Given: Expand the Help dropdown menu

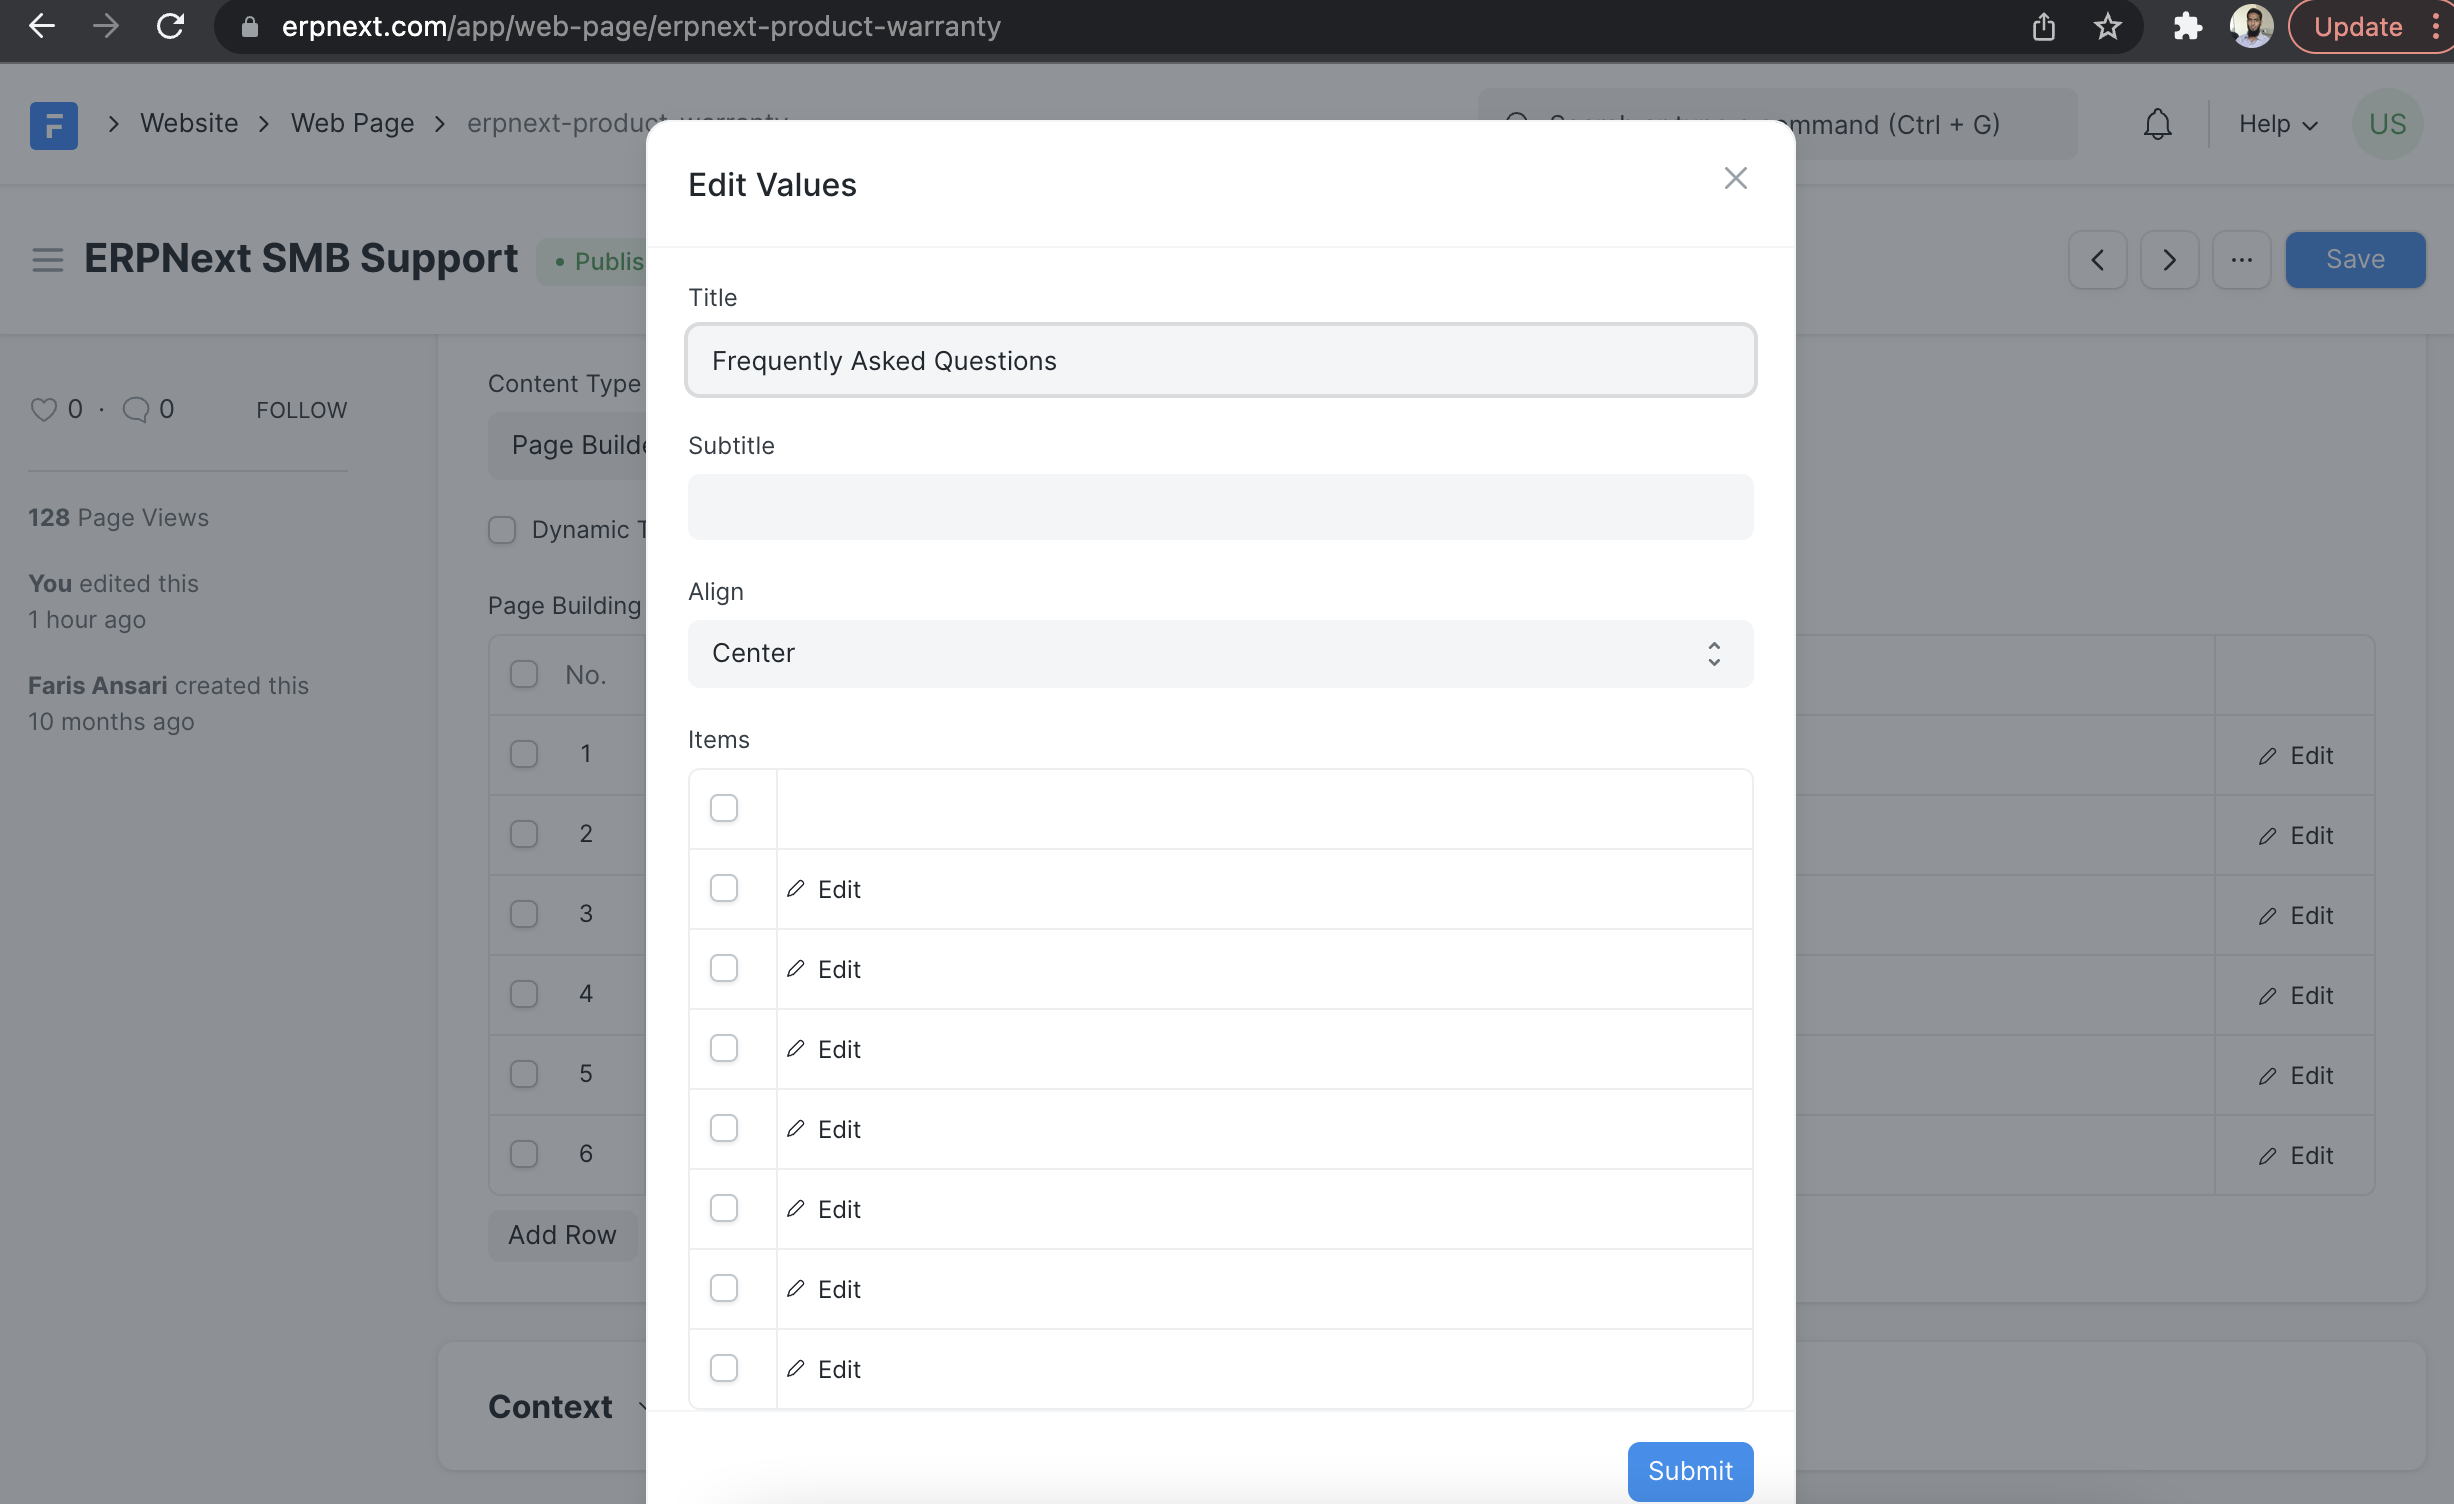Looking at the screenshot, I should click(x=2278, y=124).
